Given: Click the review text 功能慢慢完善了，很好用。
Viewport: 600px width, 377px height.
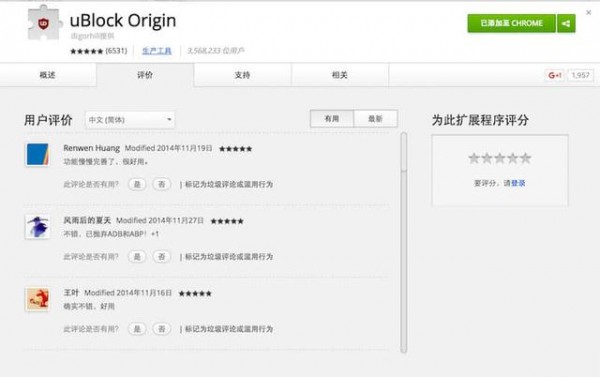Looking at the screenshot, I should [x=106, y=162].
